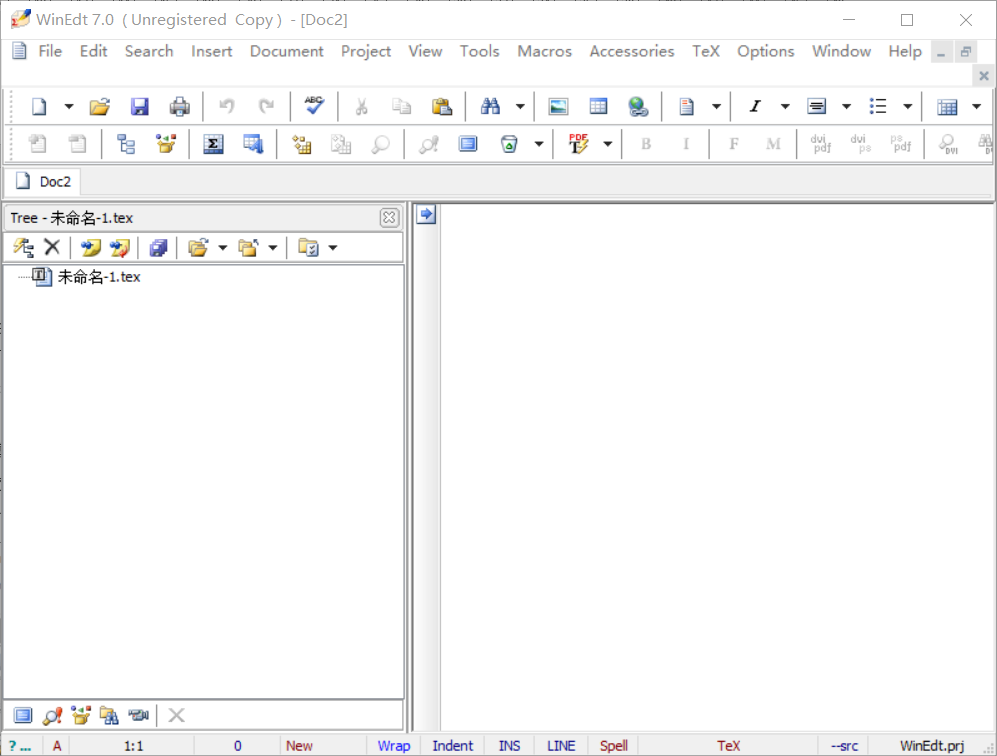Image resolution: width=997 pixels, height=756 pixels.
Task: Insert a picture using image icon
Action: [558, 106]
